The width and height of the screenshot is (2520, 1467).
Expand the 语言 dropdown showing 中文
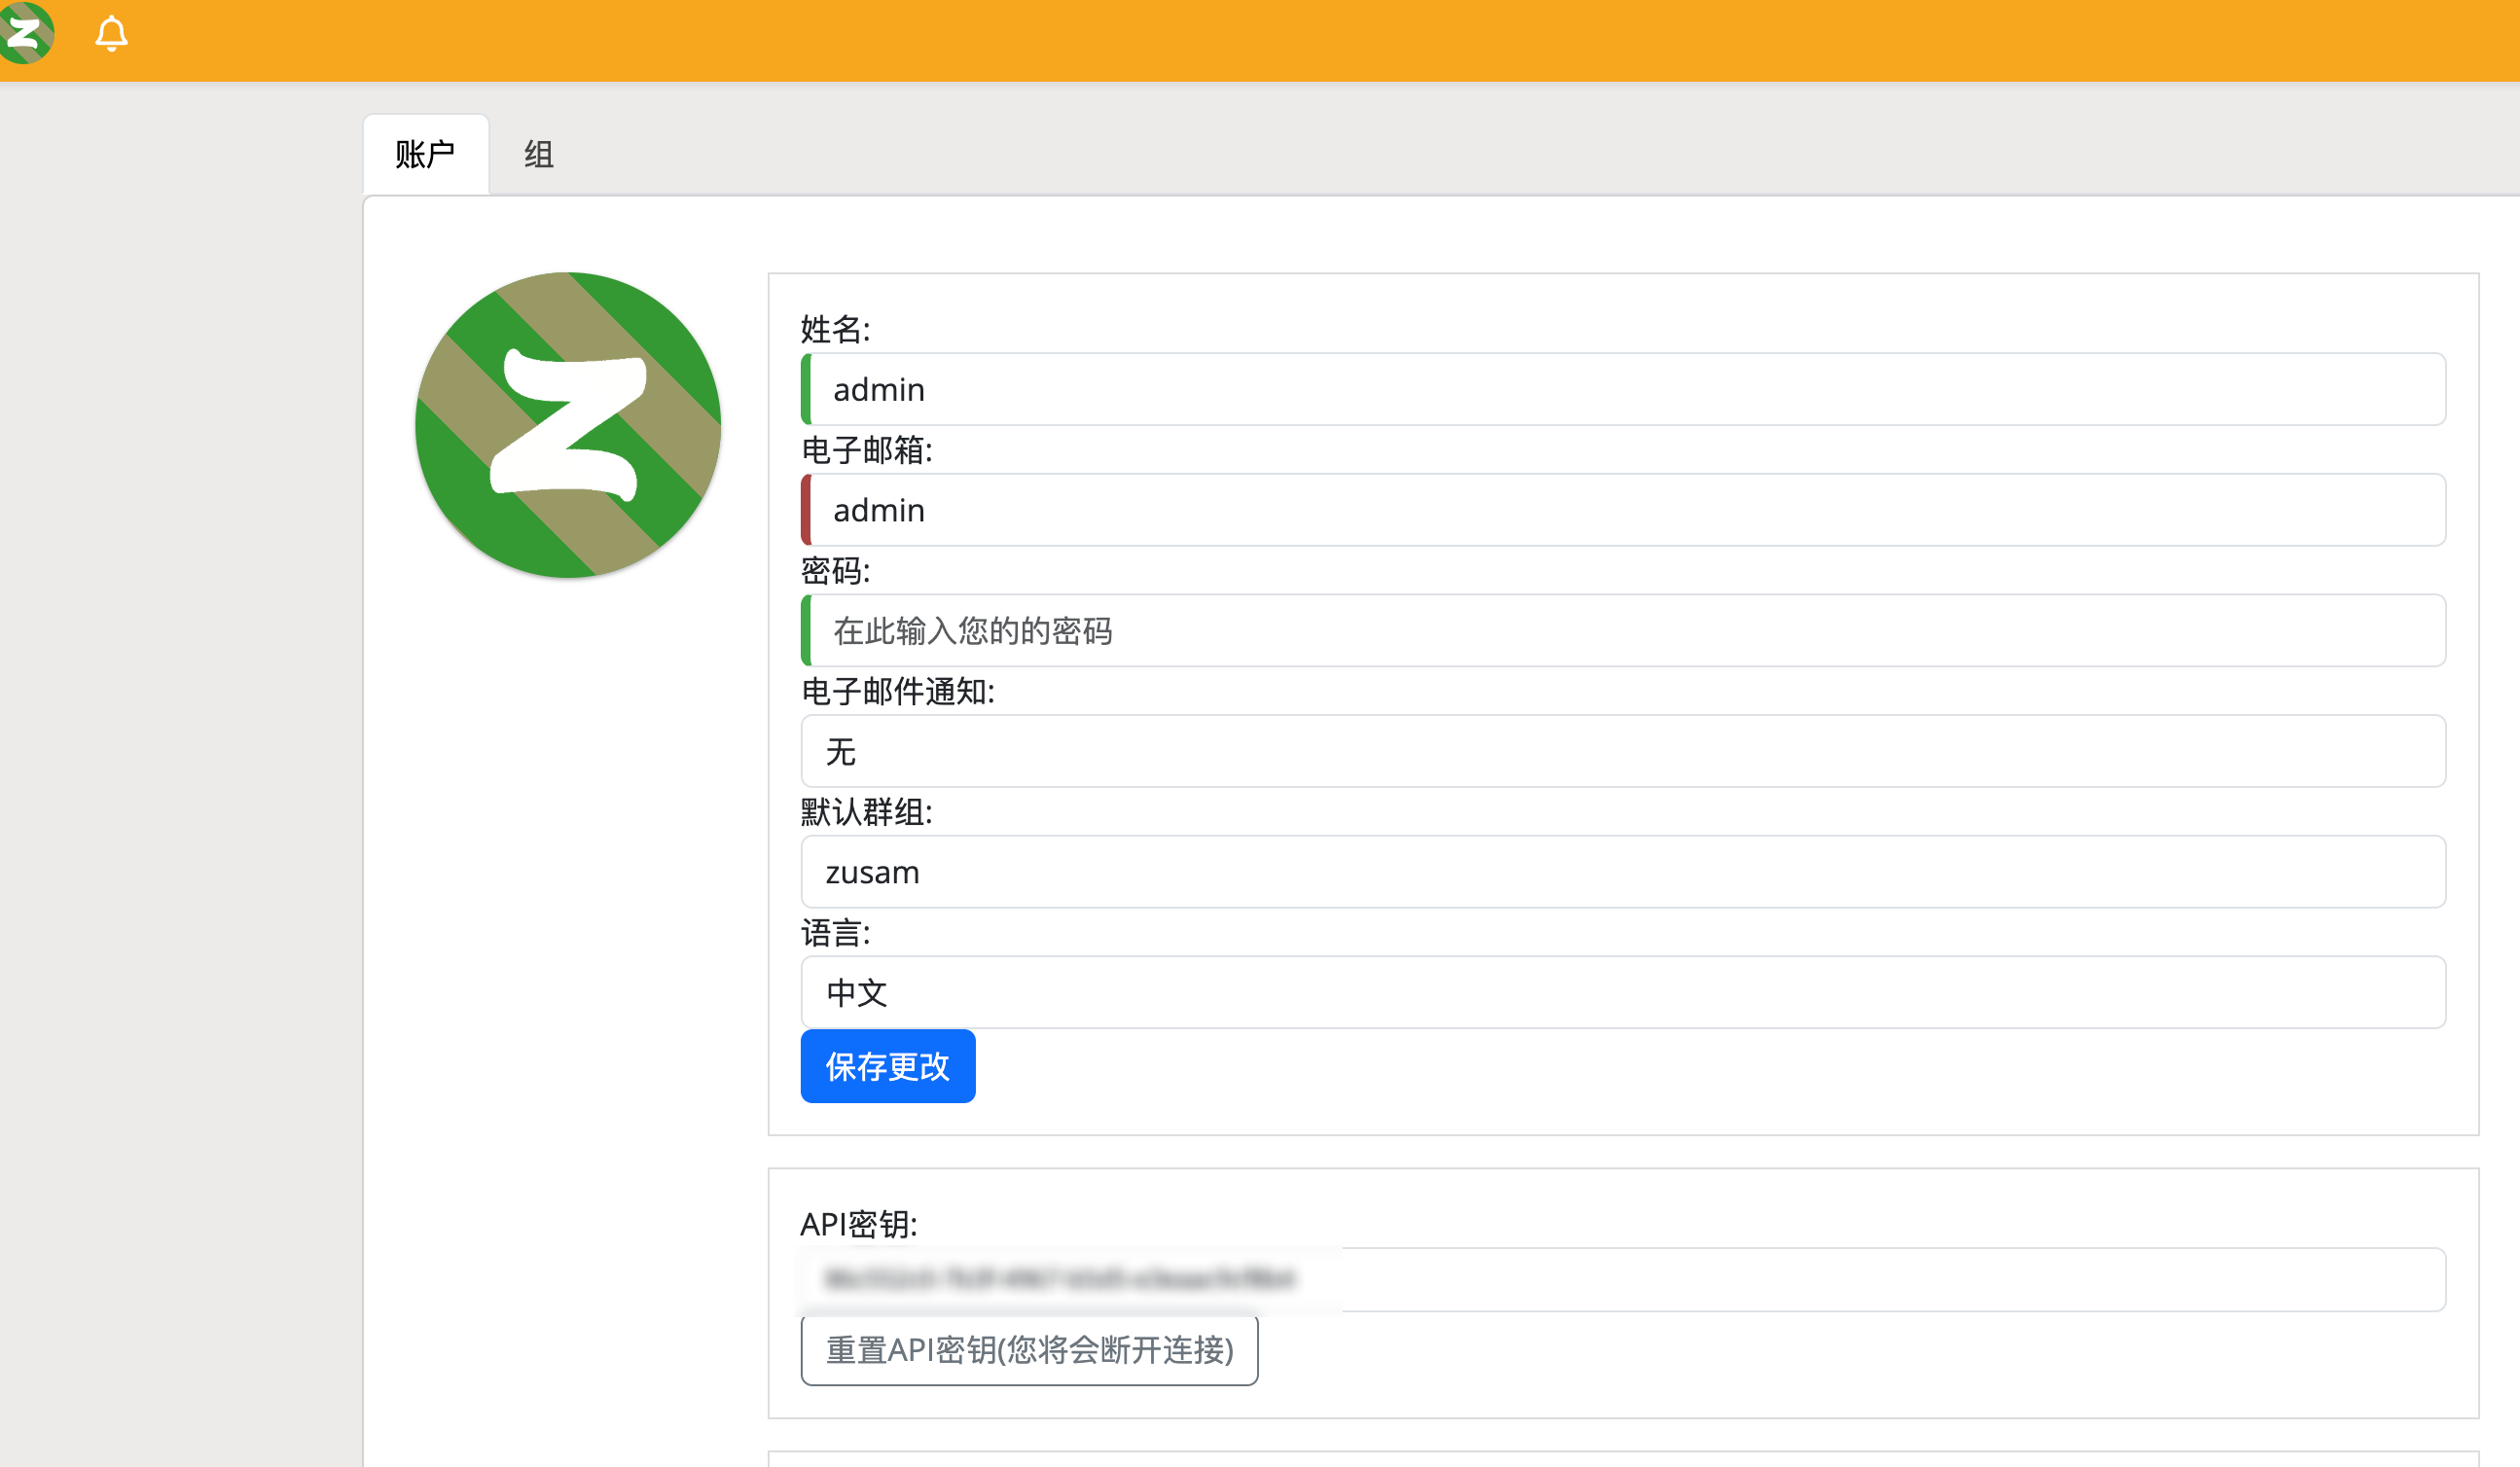1623,993
